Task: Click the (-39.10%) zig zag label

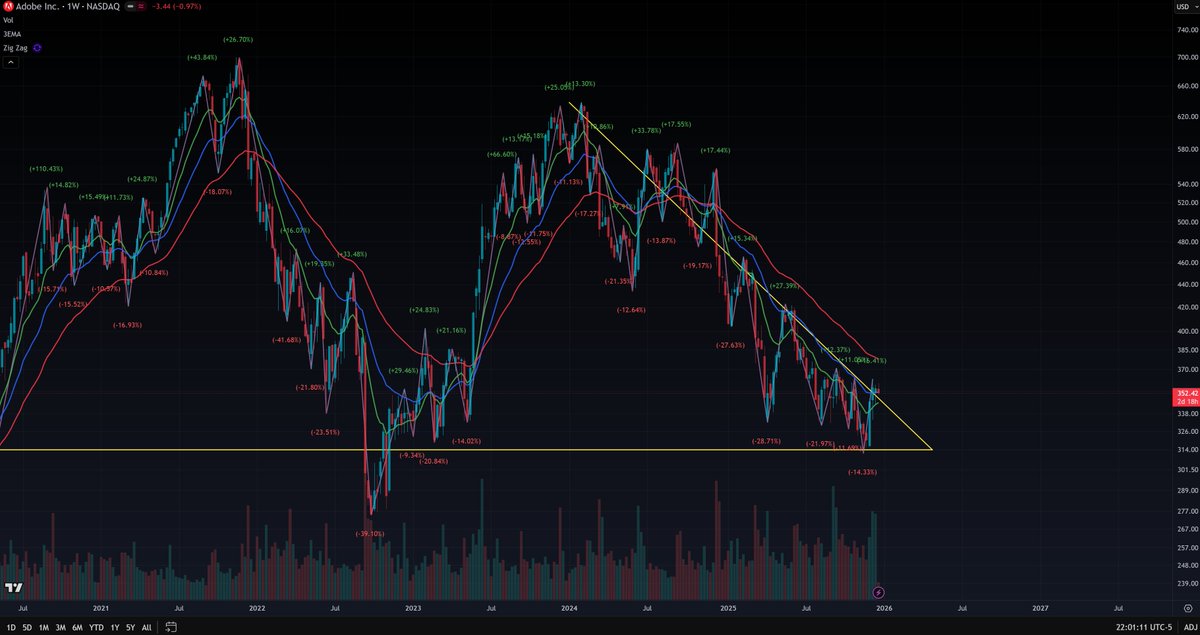Action: pos(370,533)
